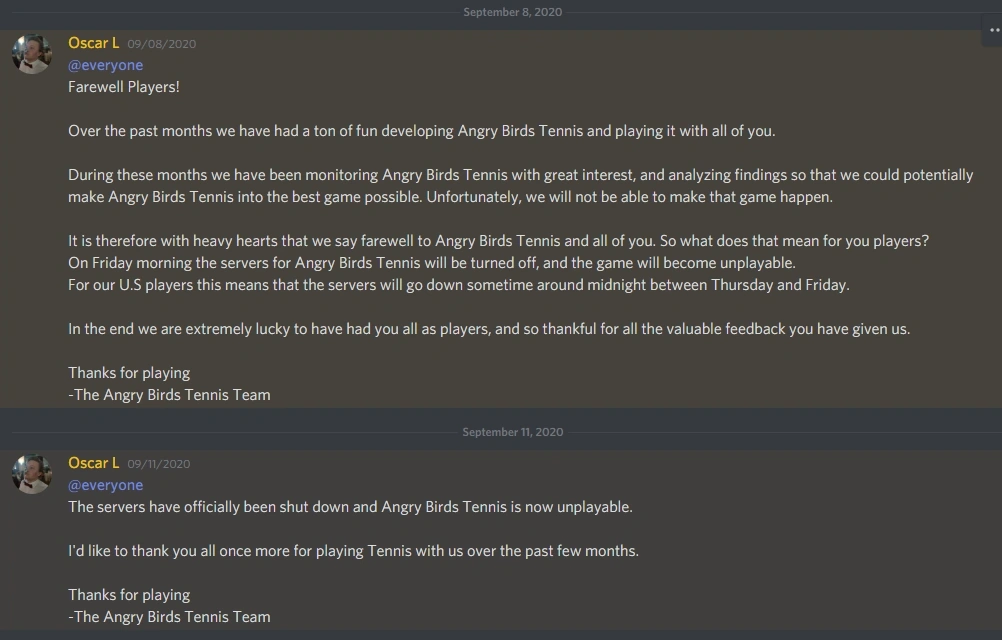
Task: Click the paragraph starting "During these months"
Action: pyautogui.click(x=520, y=186)
